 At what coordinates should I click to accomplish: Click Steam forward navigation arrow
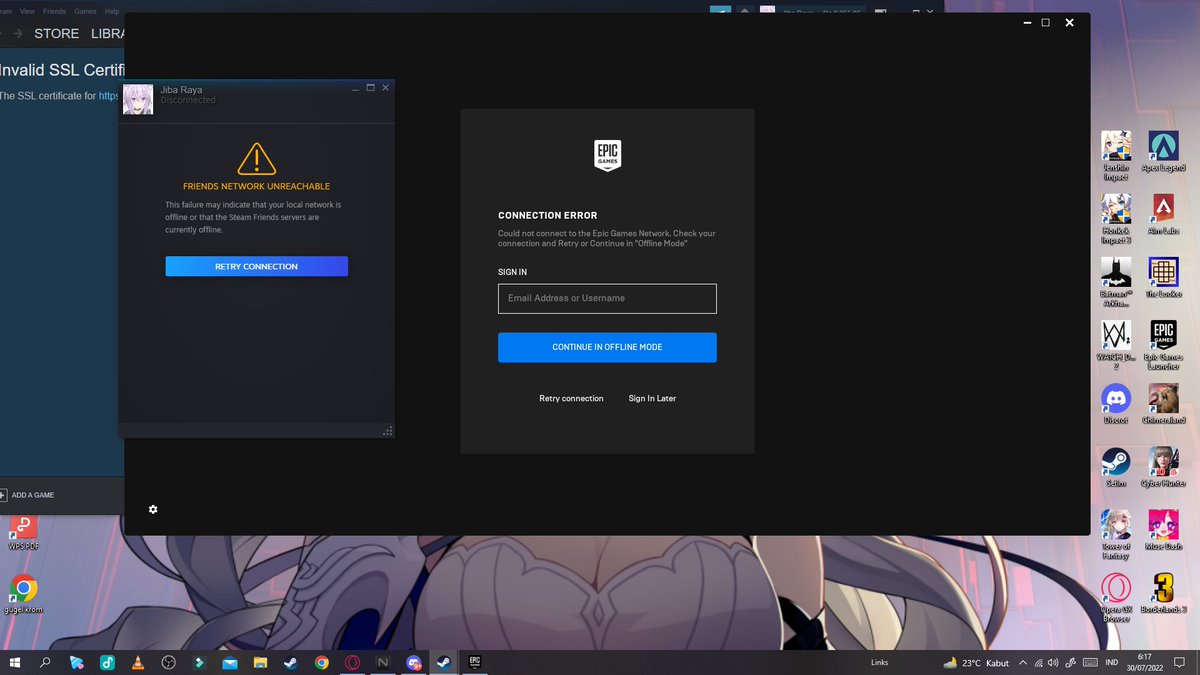tap(16, 33)
